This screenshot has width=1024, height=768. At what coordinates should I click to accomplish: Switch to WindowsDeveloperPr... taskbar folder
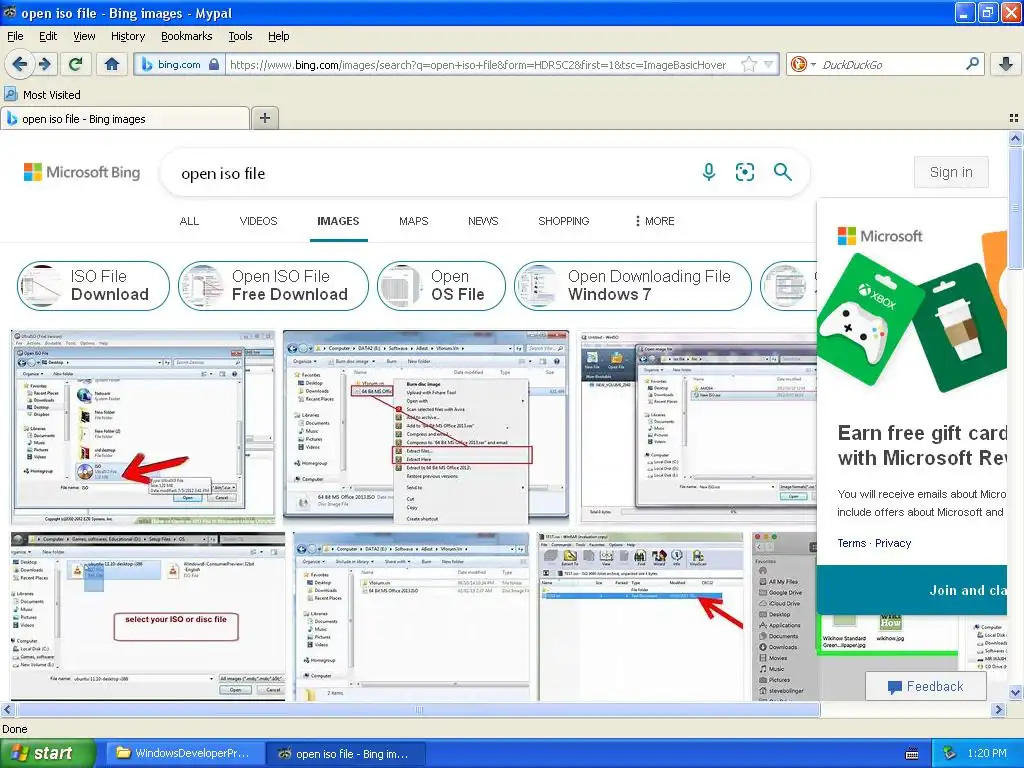tap(184, 753)
